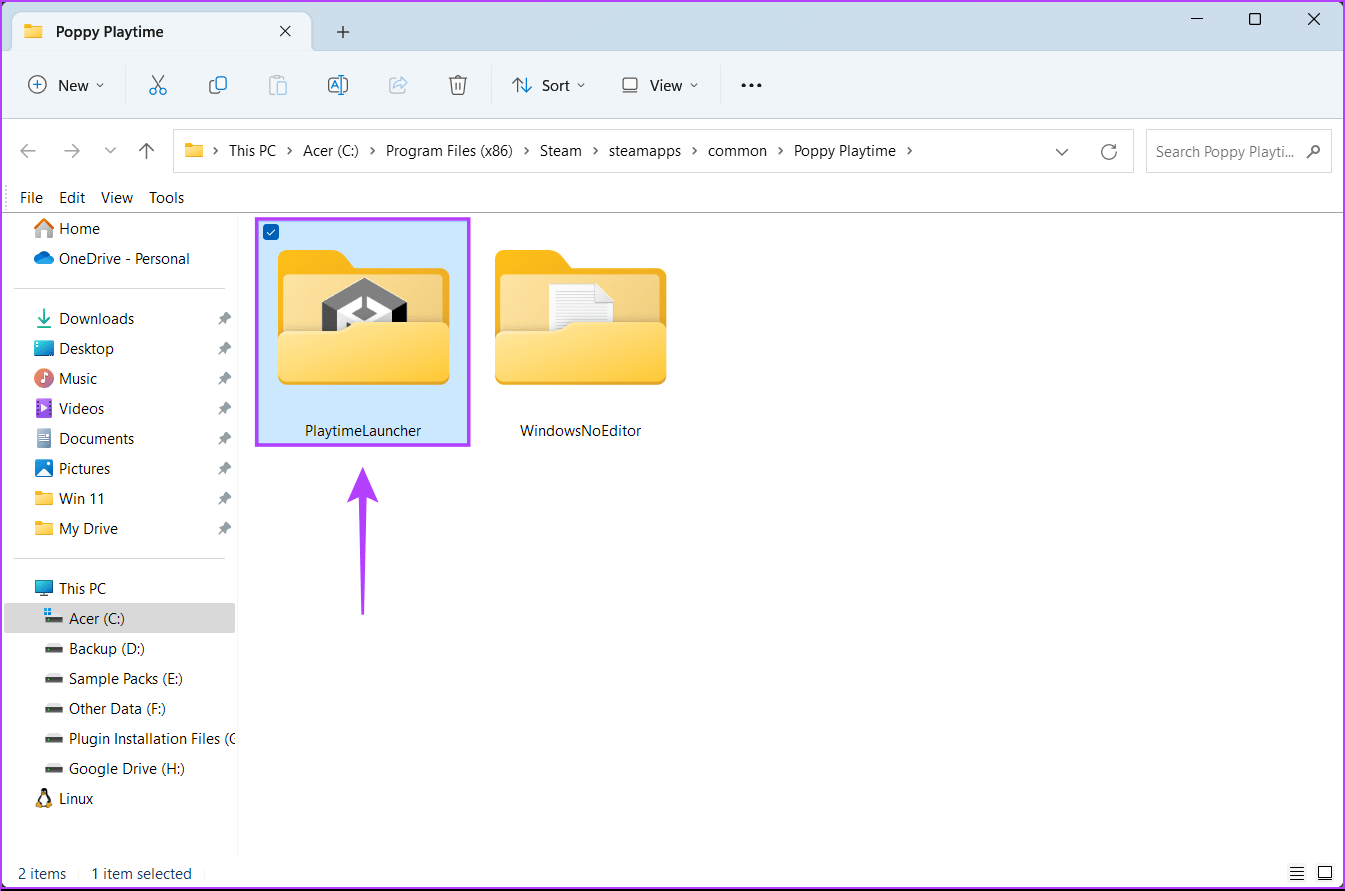Expand chevron after Steam in path
The height and width of the screenshot is (891, 1345).
pos(595,151)
